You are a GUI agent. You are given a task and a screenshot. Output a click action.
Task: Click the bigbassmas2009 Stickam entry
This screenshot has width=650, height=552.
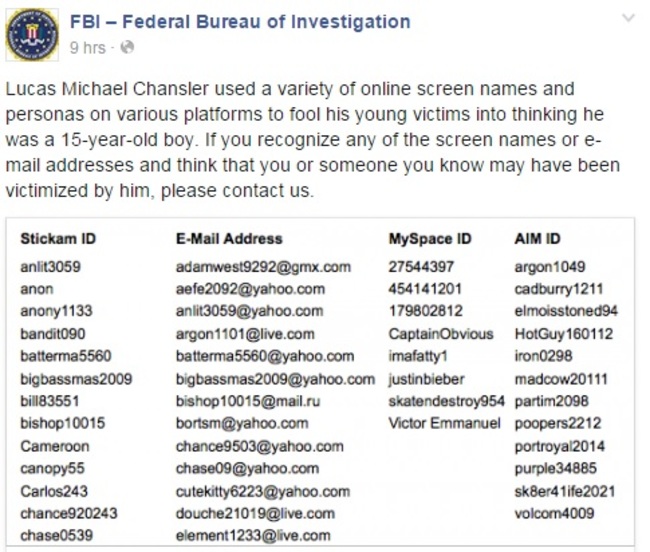[x=76, y=379]
